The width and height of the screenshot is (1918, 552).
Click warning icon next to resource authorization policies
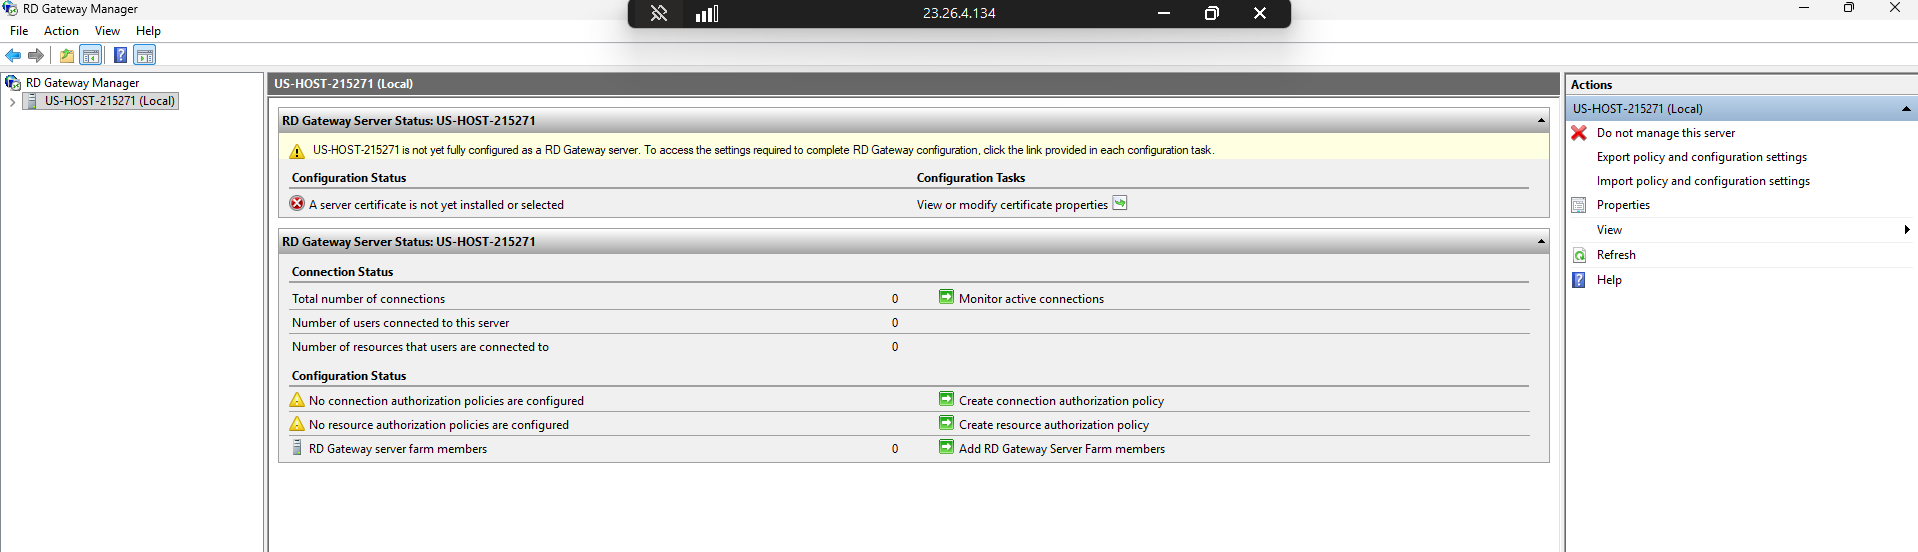(x=297, y=424)
